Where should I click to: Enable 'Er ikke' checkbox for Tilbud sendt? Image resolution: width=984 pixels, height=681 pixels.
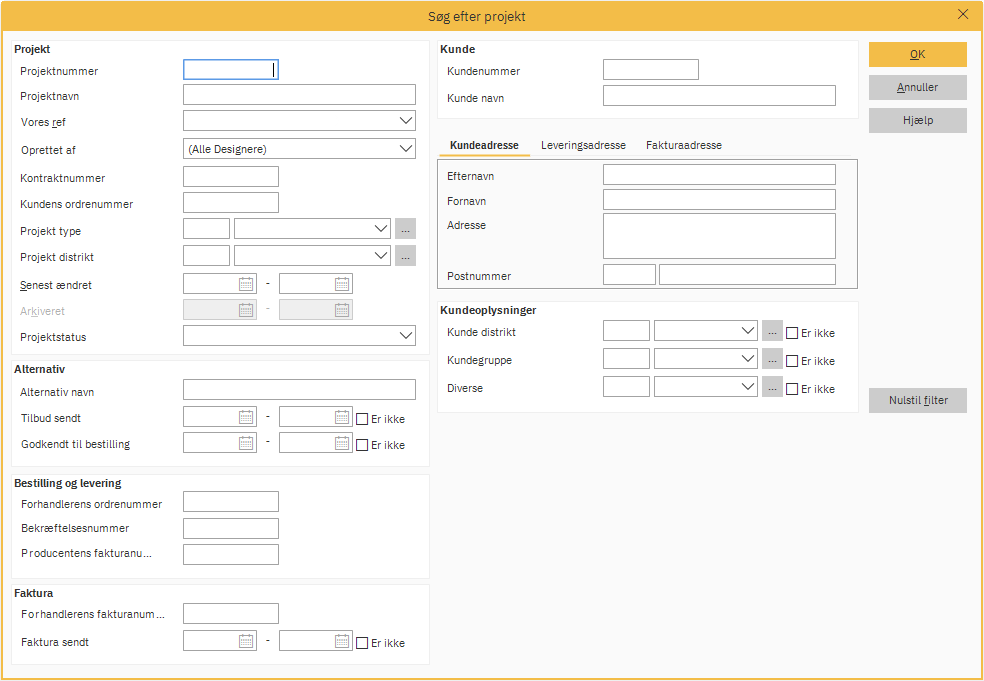tap(362, 419)
